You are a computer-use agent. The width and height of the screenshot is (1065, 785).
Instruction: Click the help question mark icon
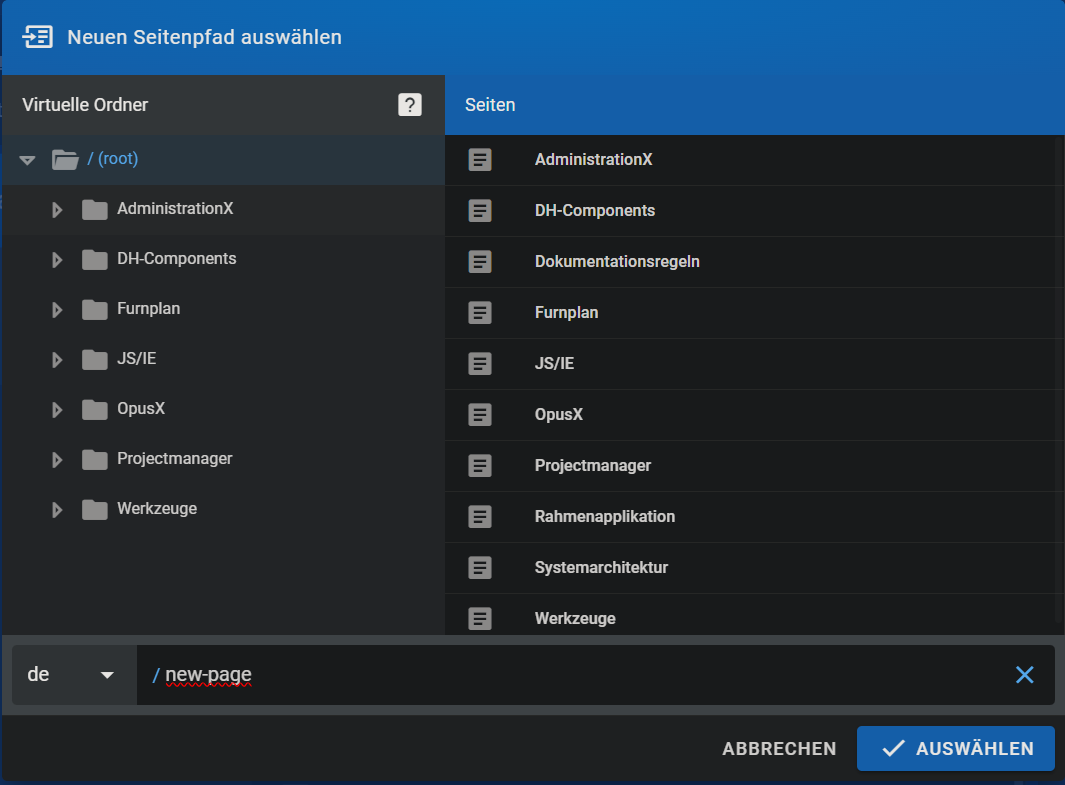tap(409, 105)
